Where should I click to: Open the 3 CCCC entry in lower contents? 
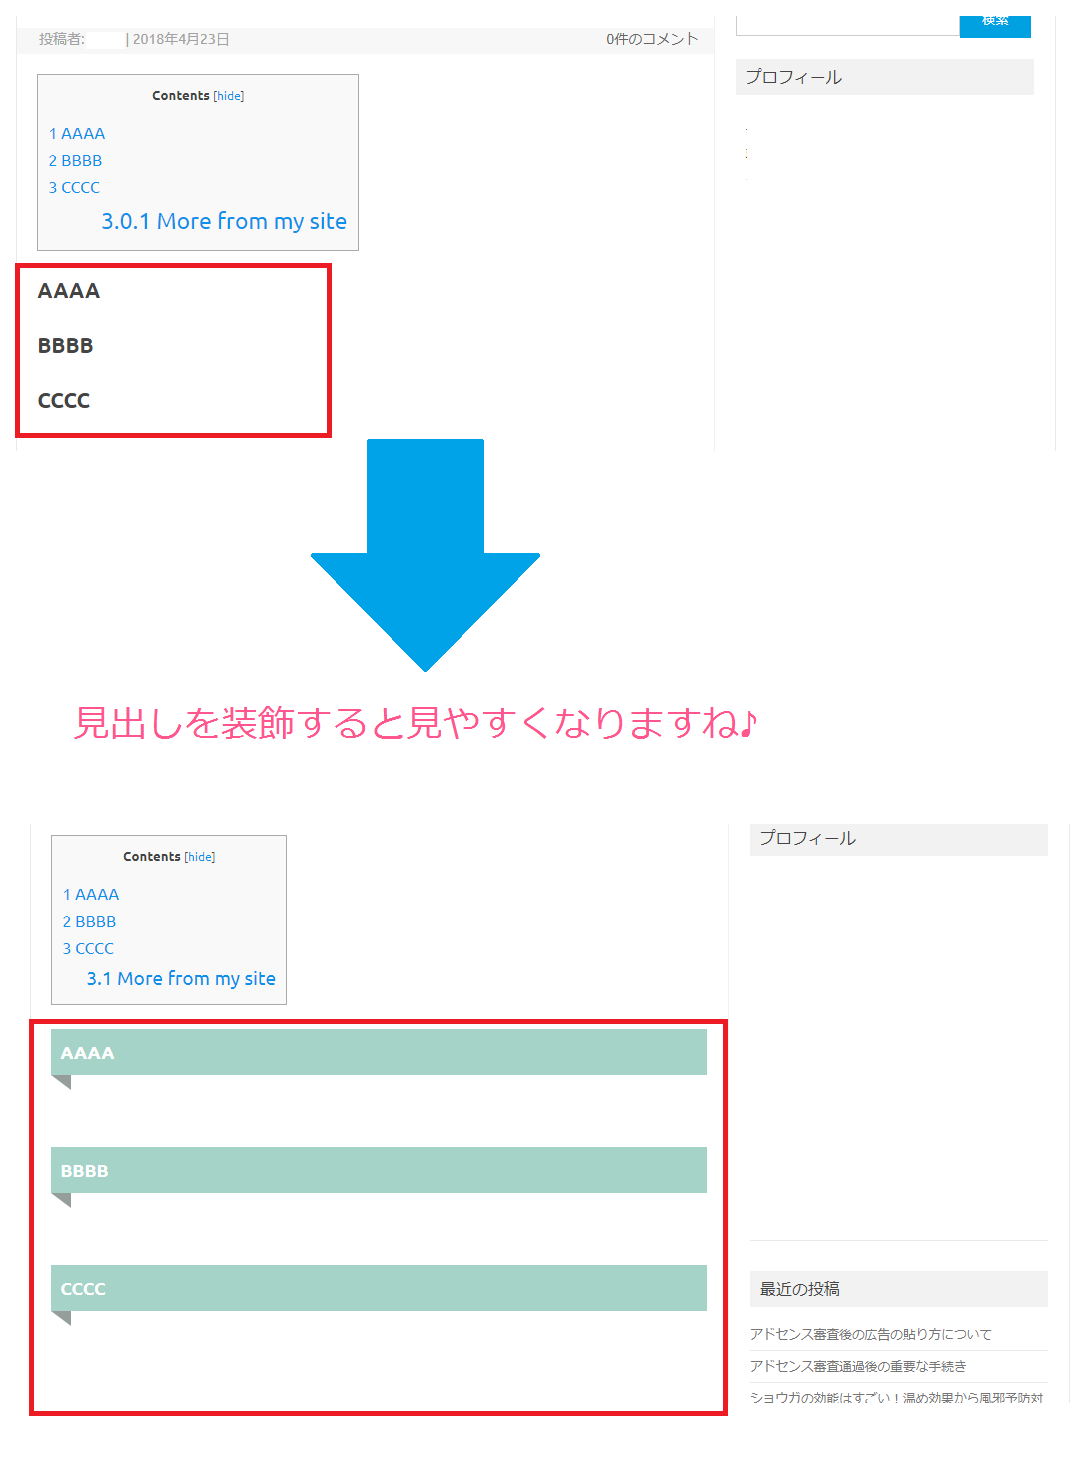pos(87,948)
